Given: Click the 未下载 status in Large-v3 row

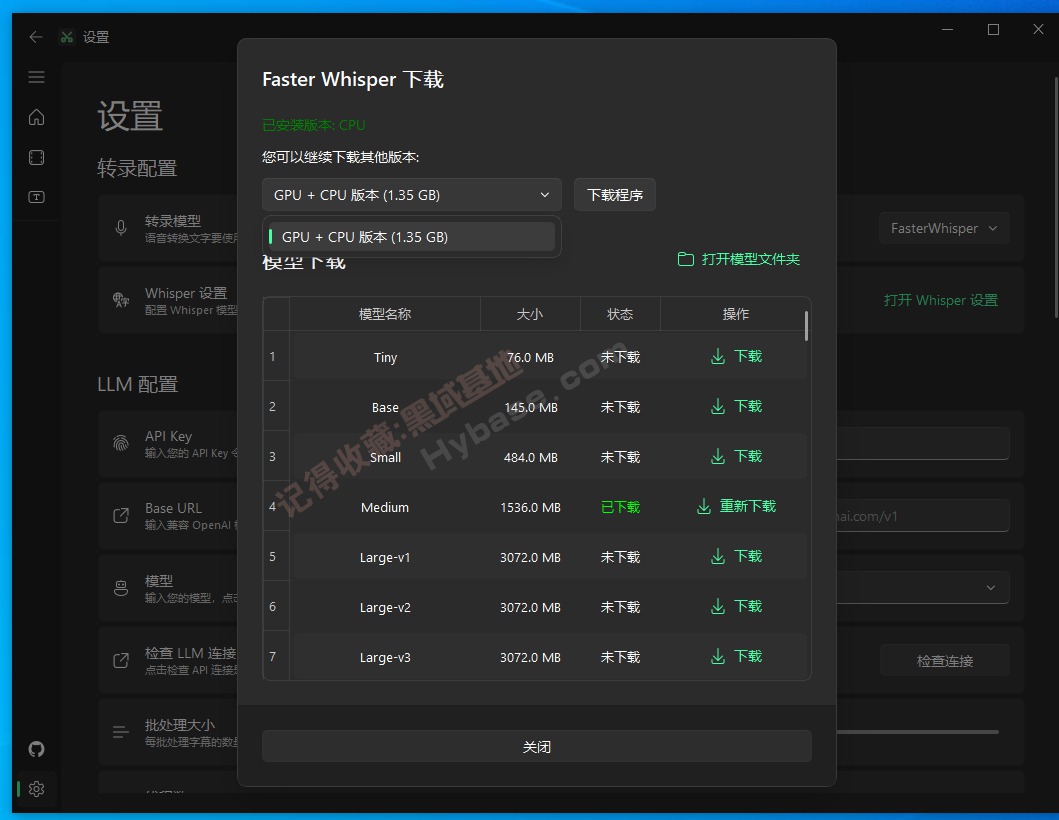Looking at the screenshot, I should pyautogui.click(x=621, y=657).
